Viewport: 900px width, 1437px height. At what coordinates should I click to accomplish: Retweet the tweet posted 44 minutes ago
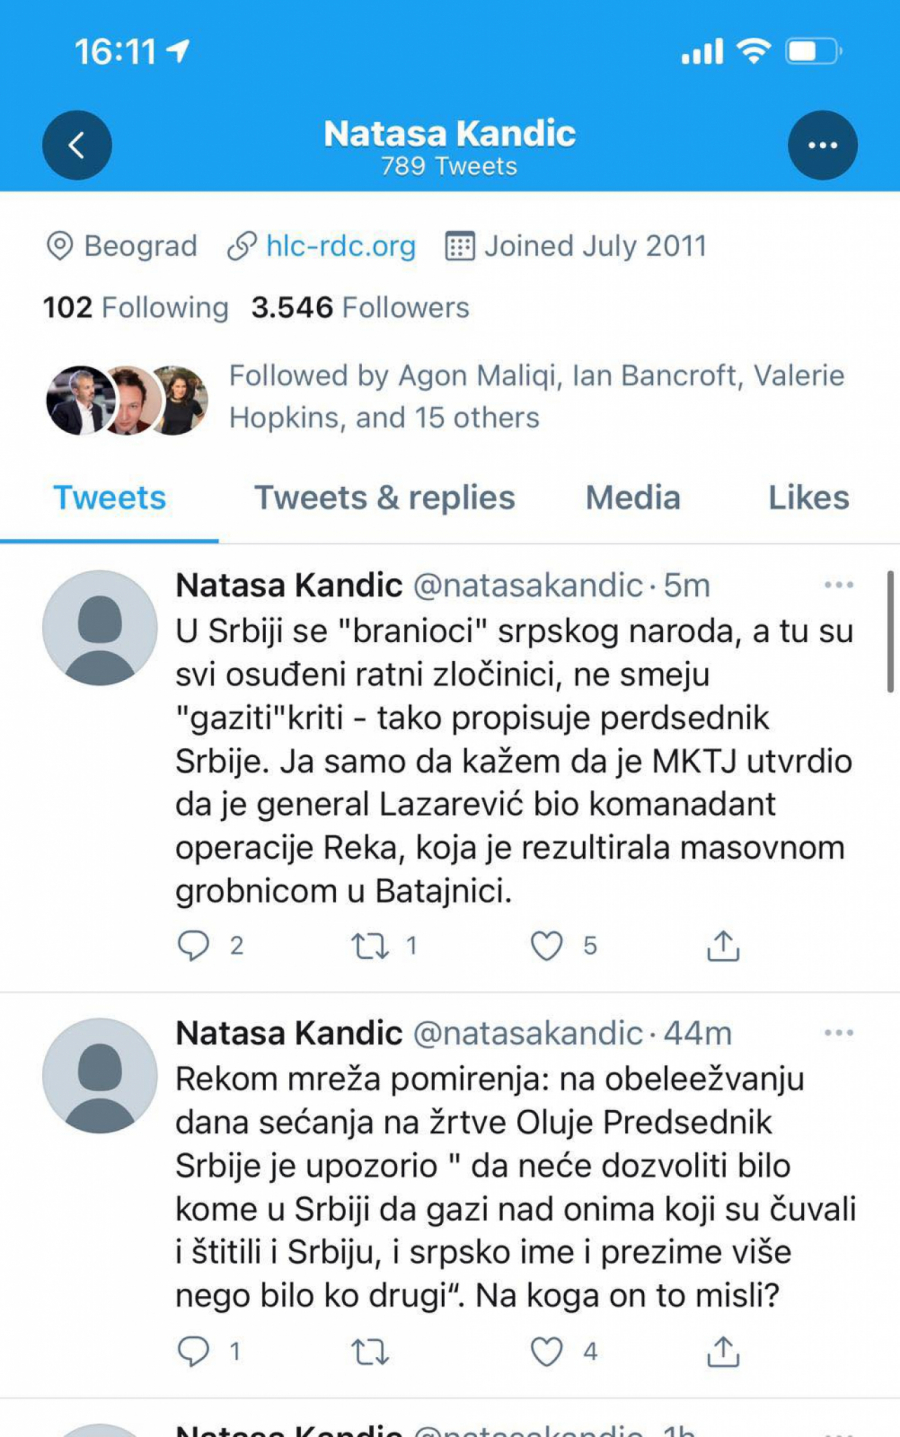pyautogui.click(x=371, y=1351)
